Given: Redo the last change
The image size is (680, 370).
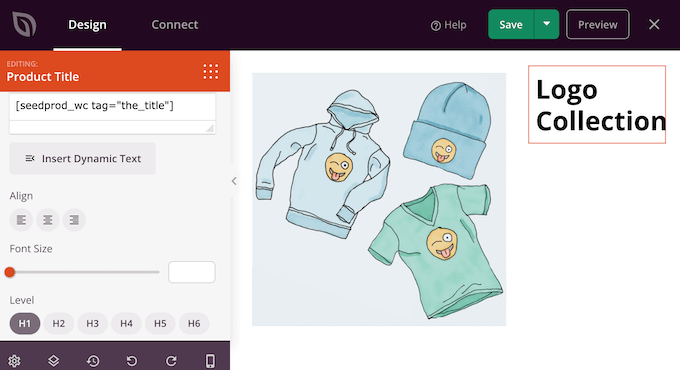Looking at the screenshot, I should 171,361.
